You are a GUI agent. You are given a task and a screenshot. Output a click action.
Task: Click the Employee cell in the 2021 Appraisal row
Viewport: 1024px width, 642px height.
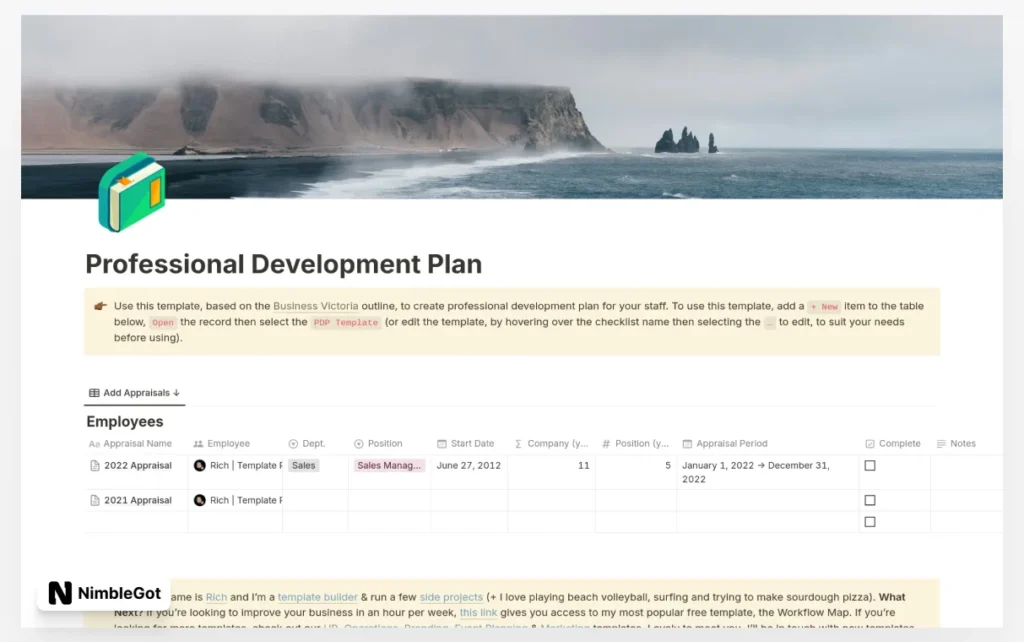coord(235,500)
